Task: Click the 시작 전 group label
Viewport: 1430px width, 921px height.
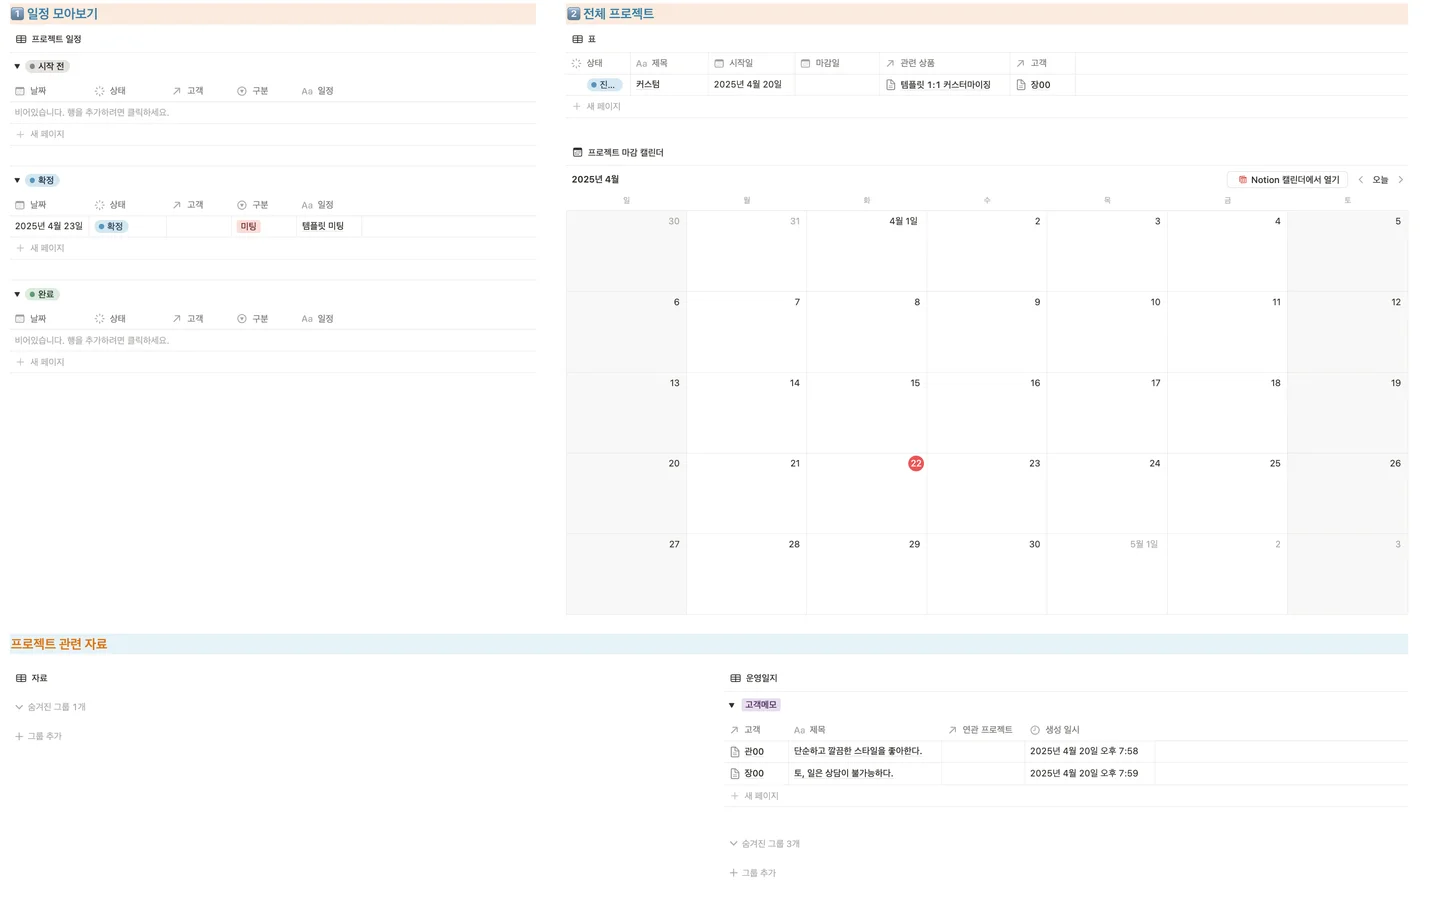Action: [x=47, y=66]
